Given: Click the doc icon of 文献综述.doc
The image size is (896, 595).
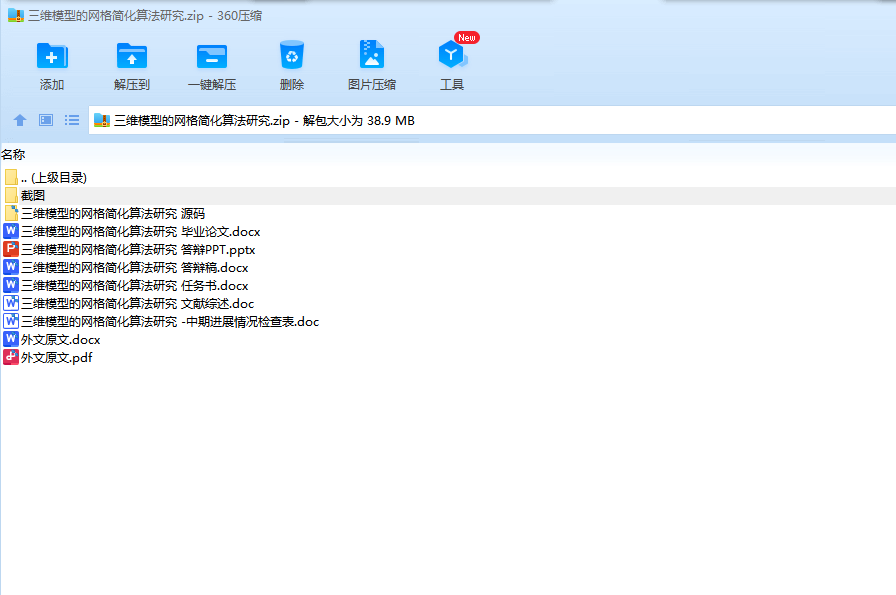Looking at the screenshot, I should tap(11, 304).
